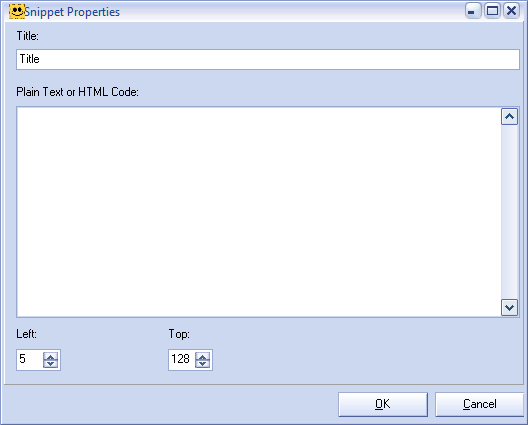Click the scroll up arrow in code area
This screenshot has height=425, width=528.
point(509,117)
